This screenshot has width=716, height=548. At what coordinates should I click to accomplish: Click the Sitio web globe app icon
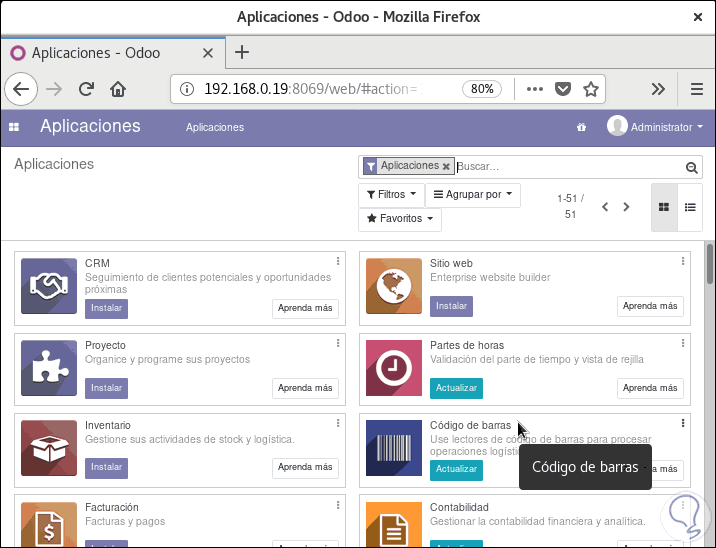(394, 286)
